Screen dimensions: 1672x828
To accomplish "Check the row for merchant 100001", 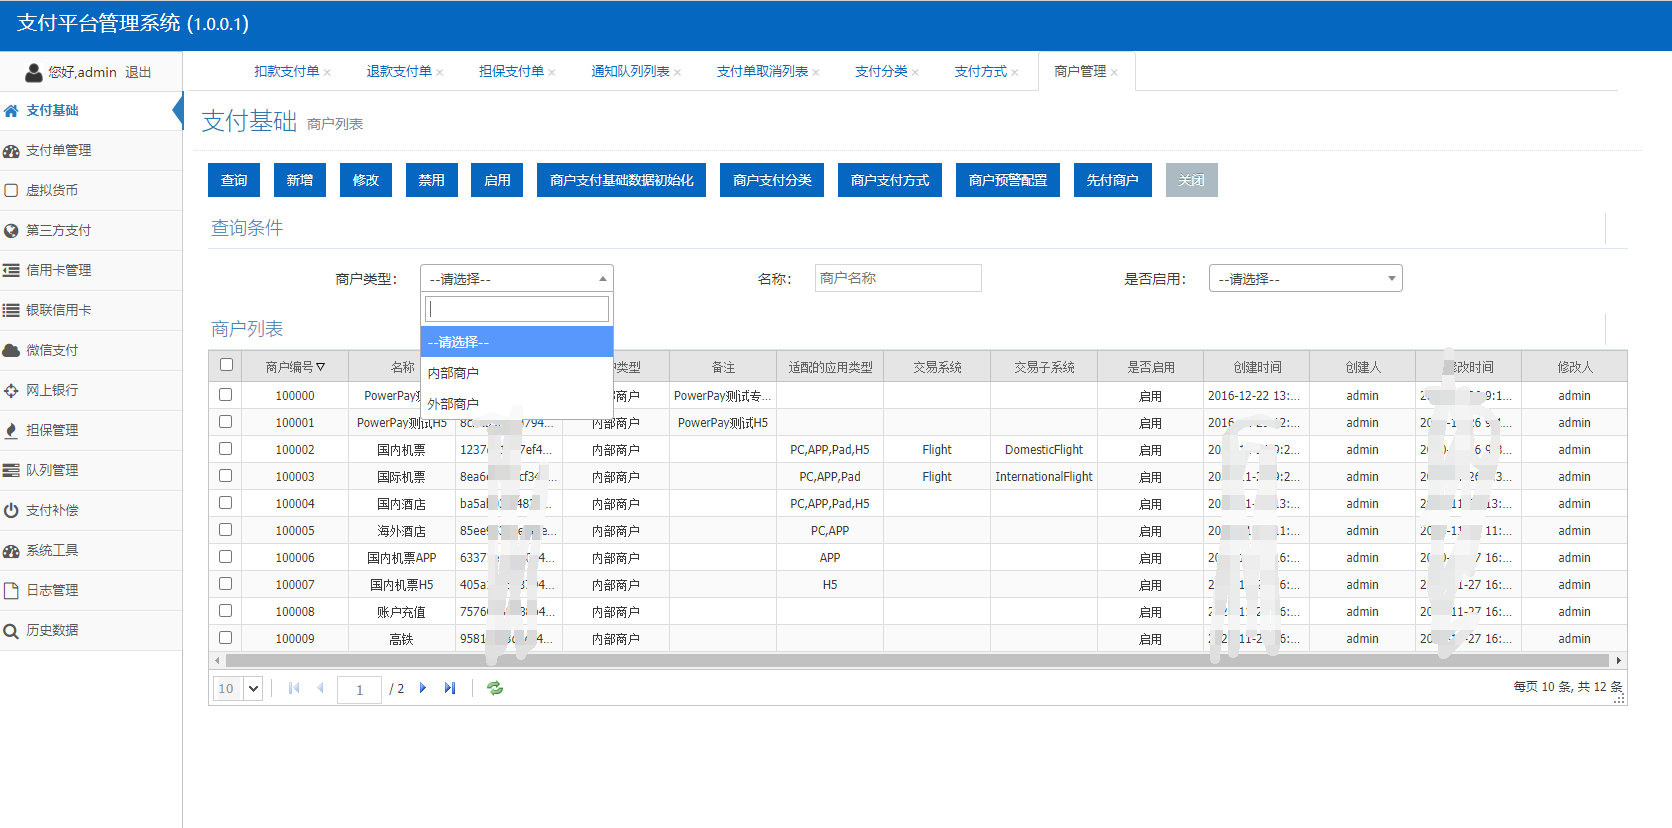I will coord(226,422).
